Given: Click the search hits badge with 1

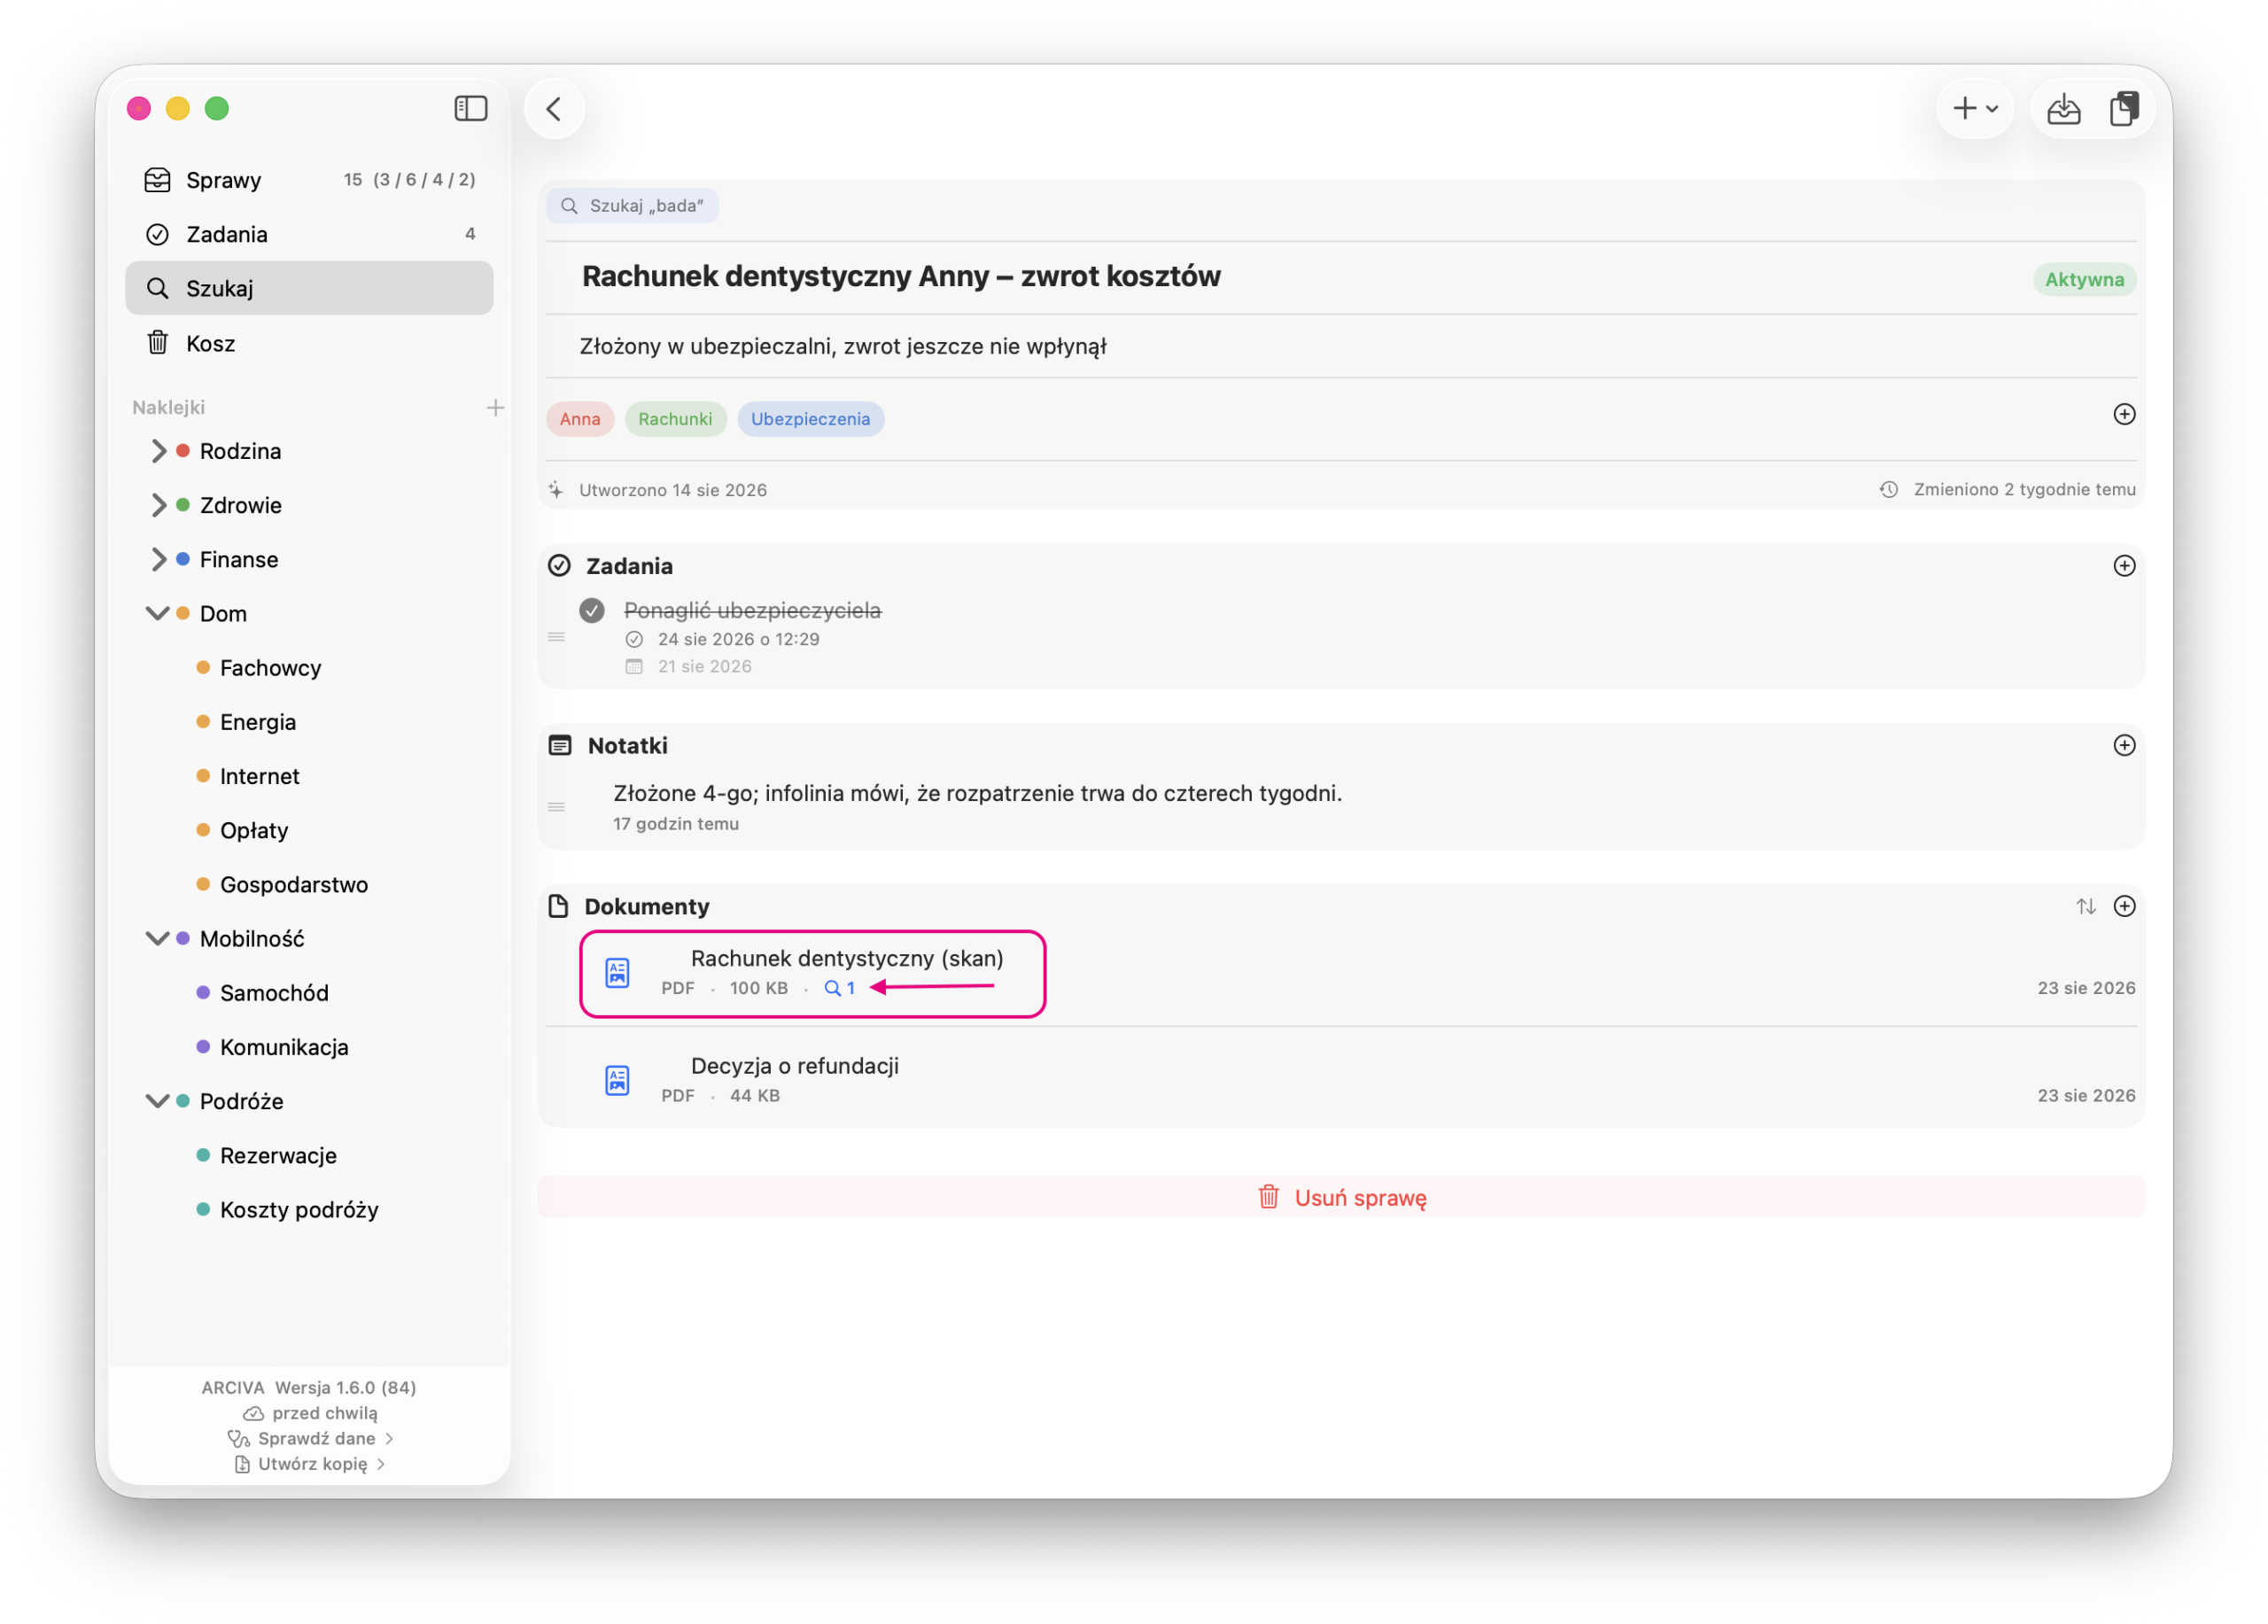Looking at the screenshot, I should click(x=839, y=988).
